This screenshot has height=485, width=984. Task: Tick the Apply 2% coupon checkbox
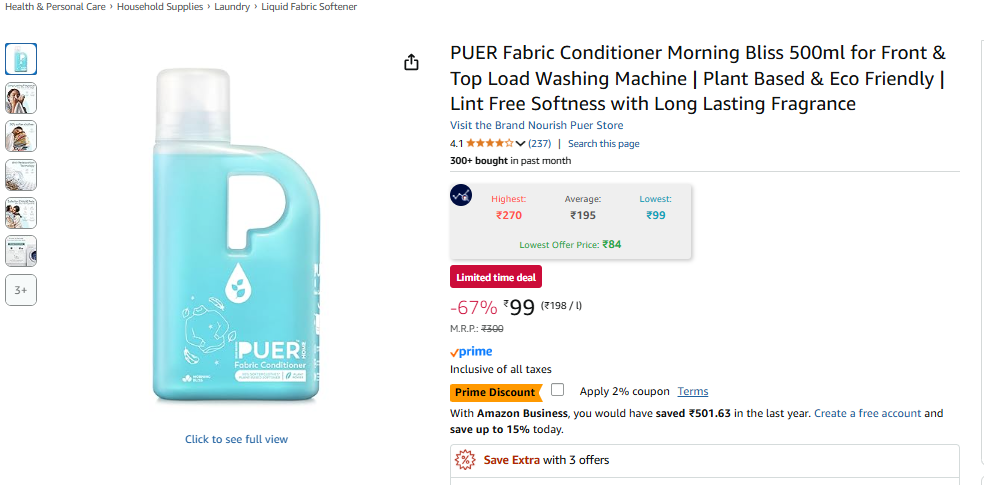[x=557, y=390]
